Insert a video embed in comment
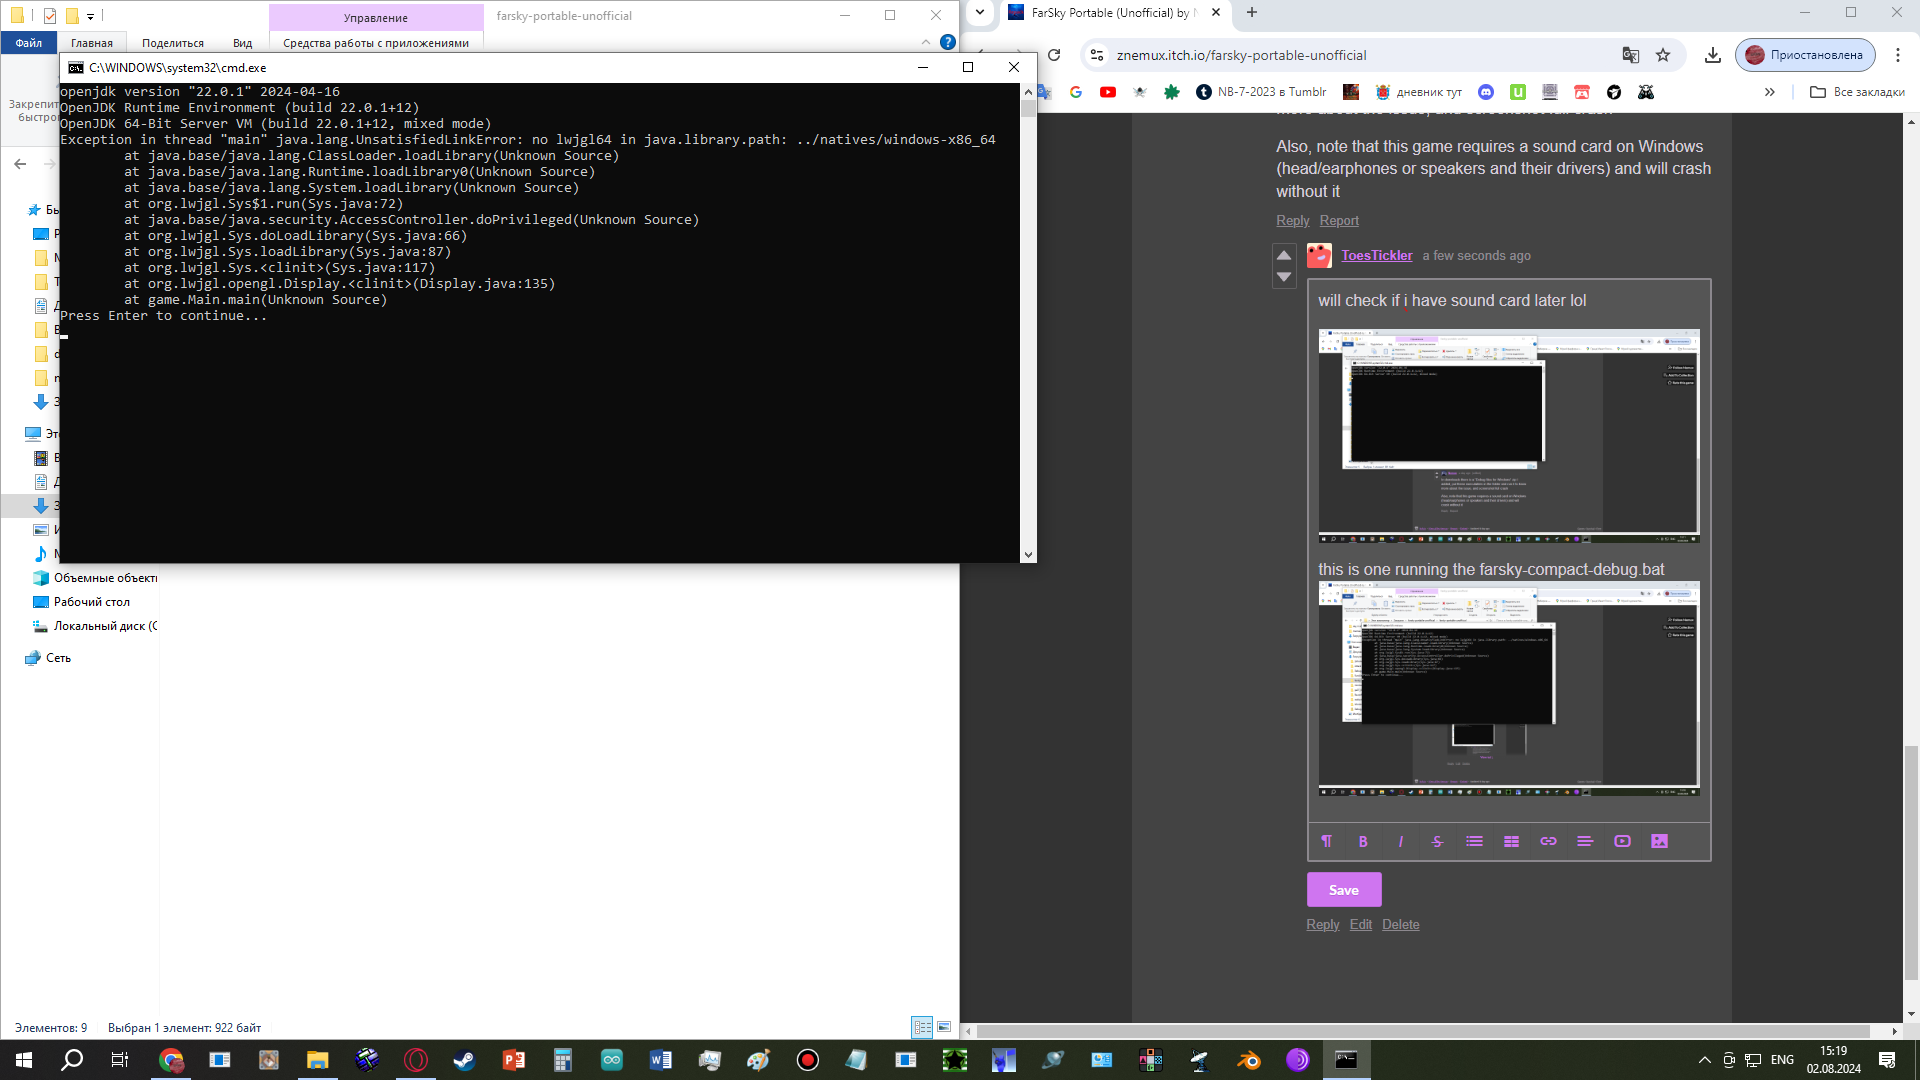The height and width of the screenshot is (1080, 1920). [x=1622, y=842]
